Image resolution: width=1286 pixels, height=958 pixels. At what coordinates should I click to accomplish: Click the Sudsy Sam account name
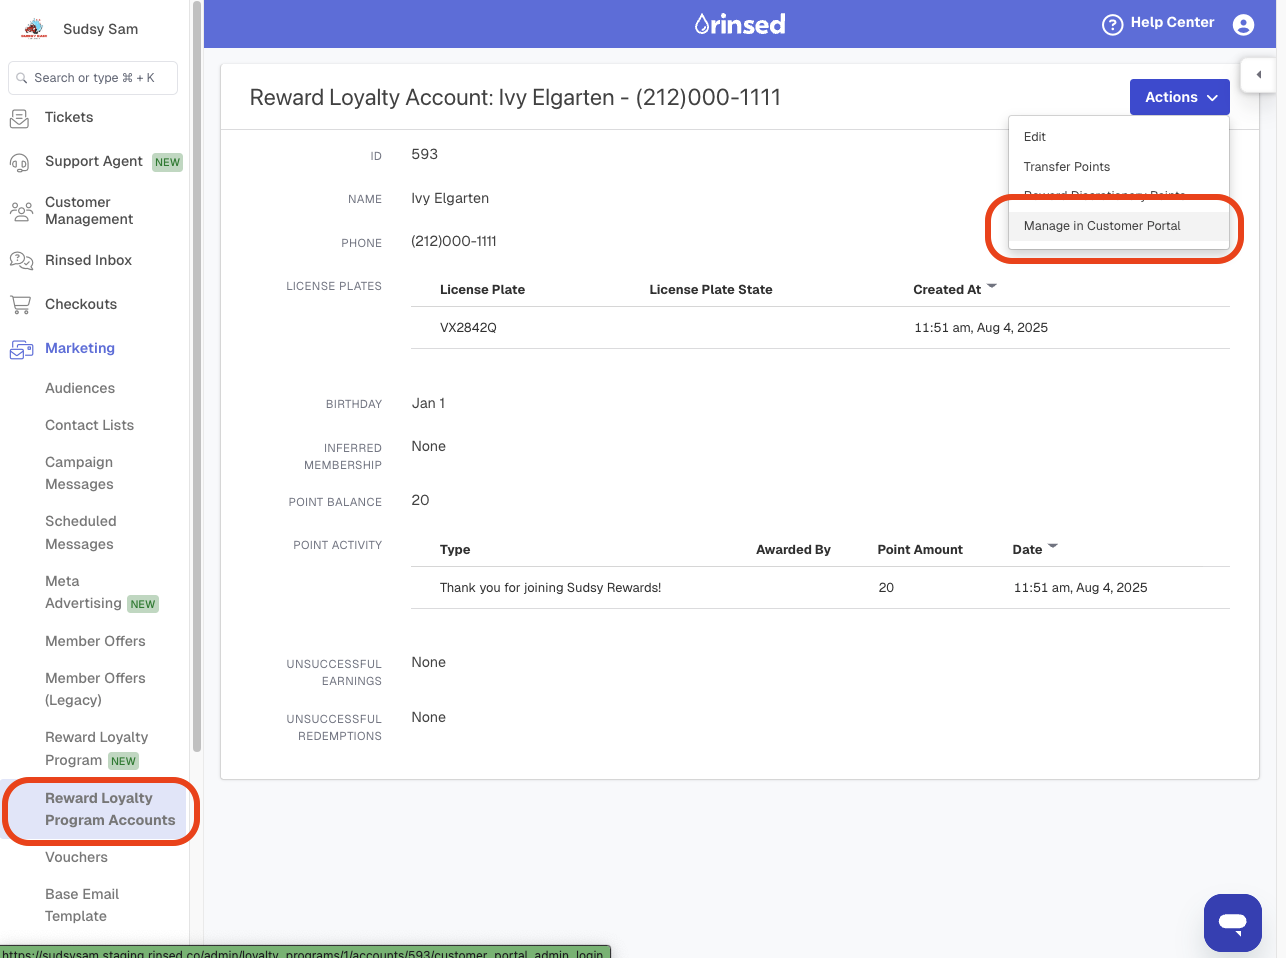click(101, 29)
